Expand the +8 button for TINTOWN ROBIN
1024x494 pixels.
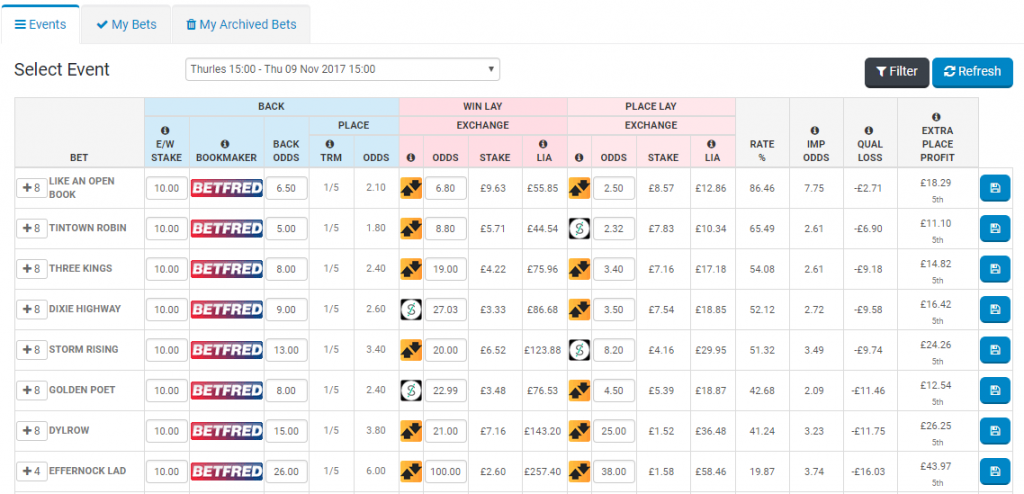coord(31,229)
